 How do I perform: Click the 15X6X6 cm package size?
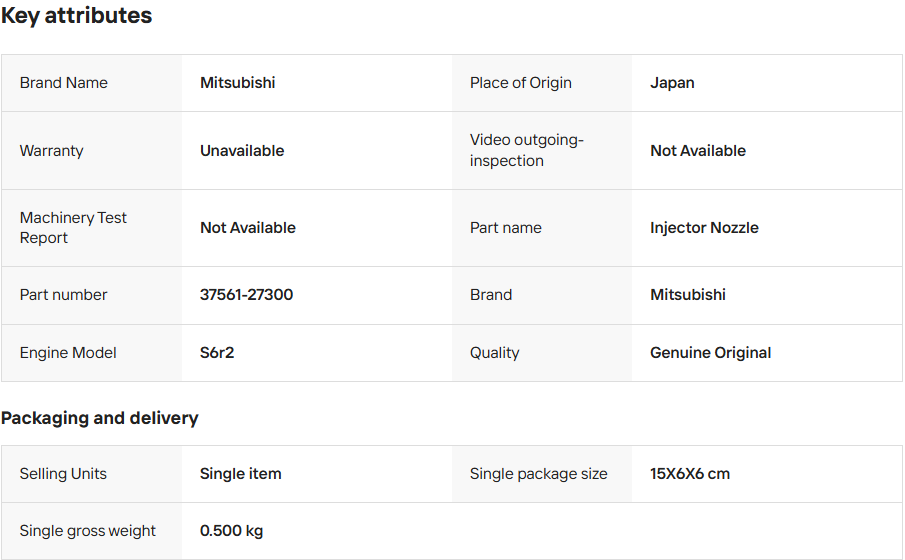[690, 474]
